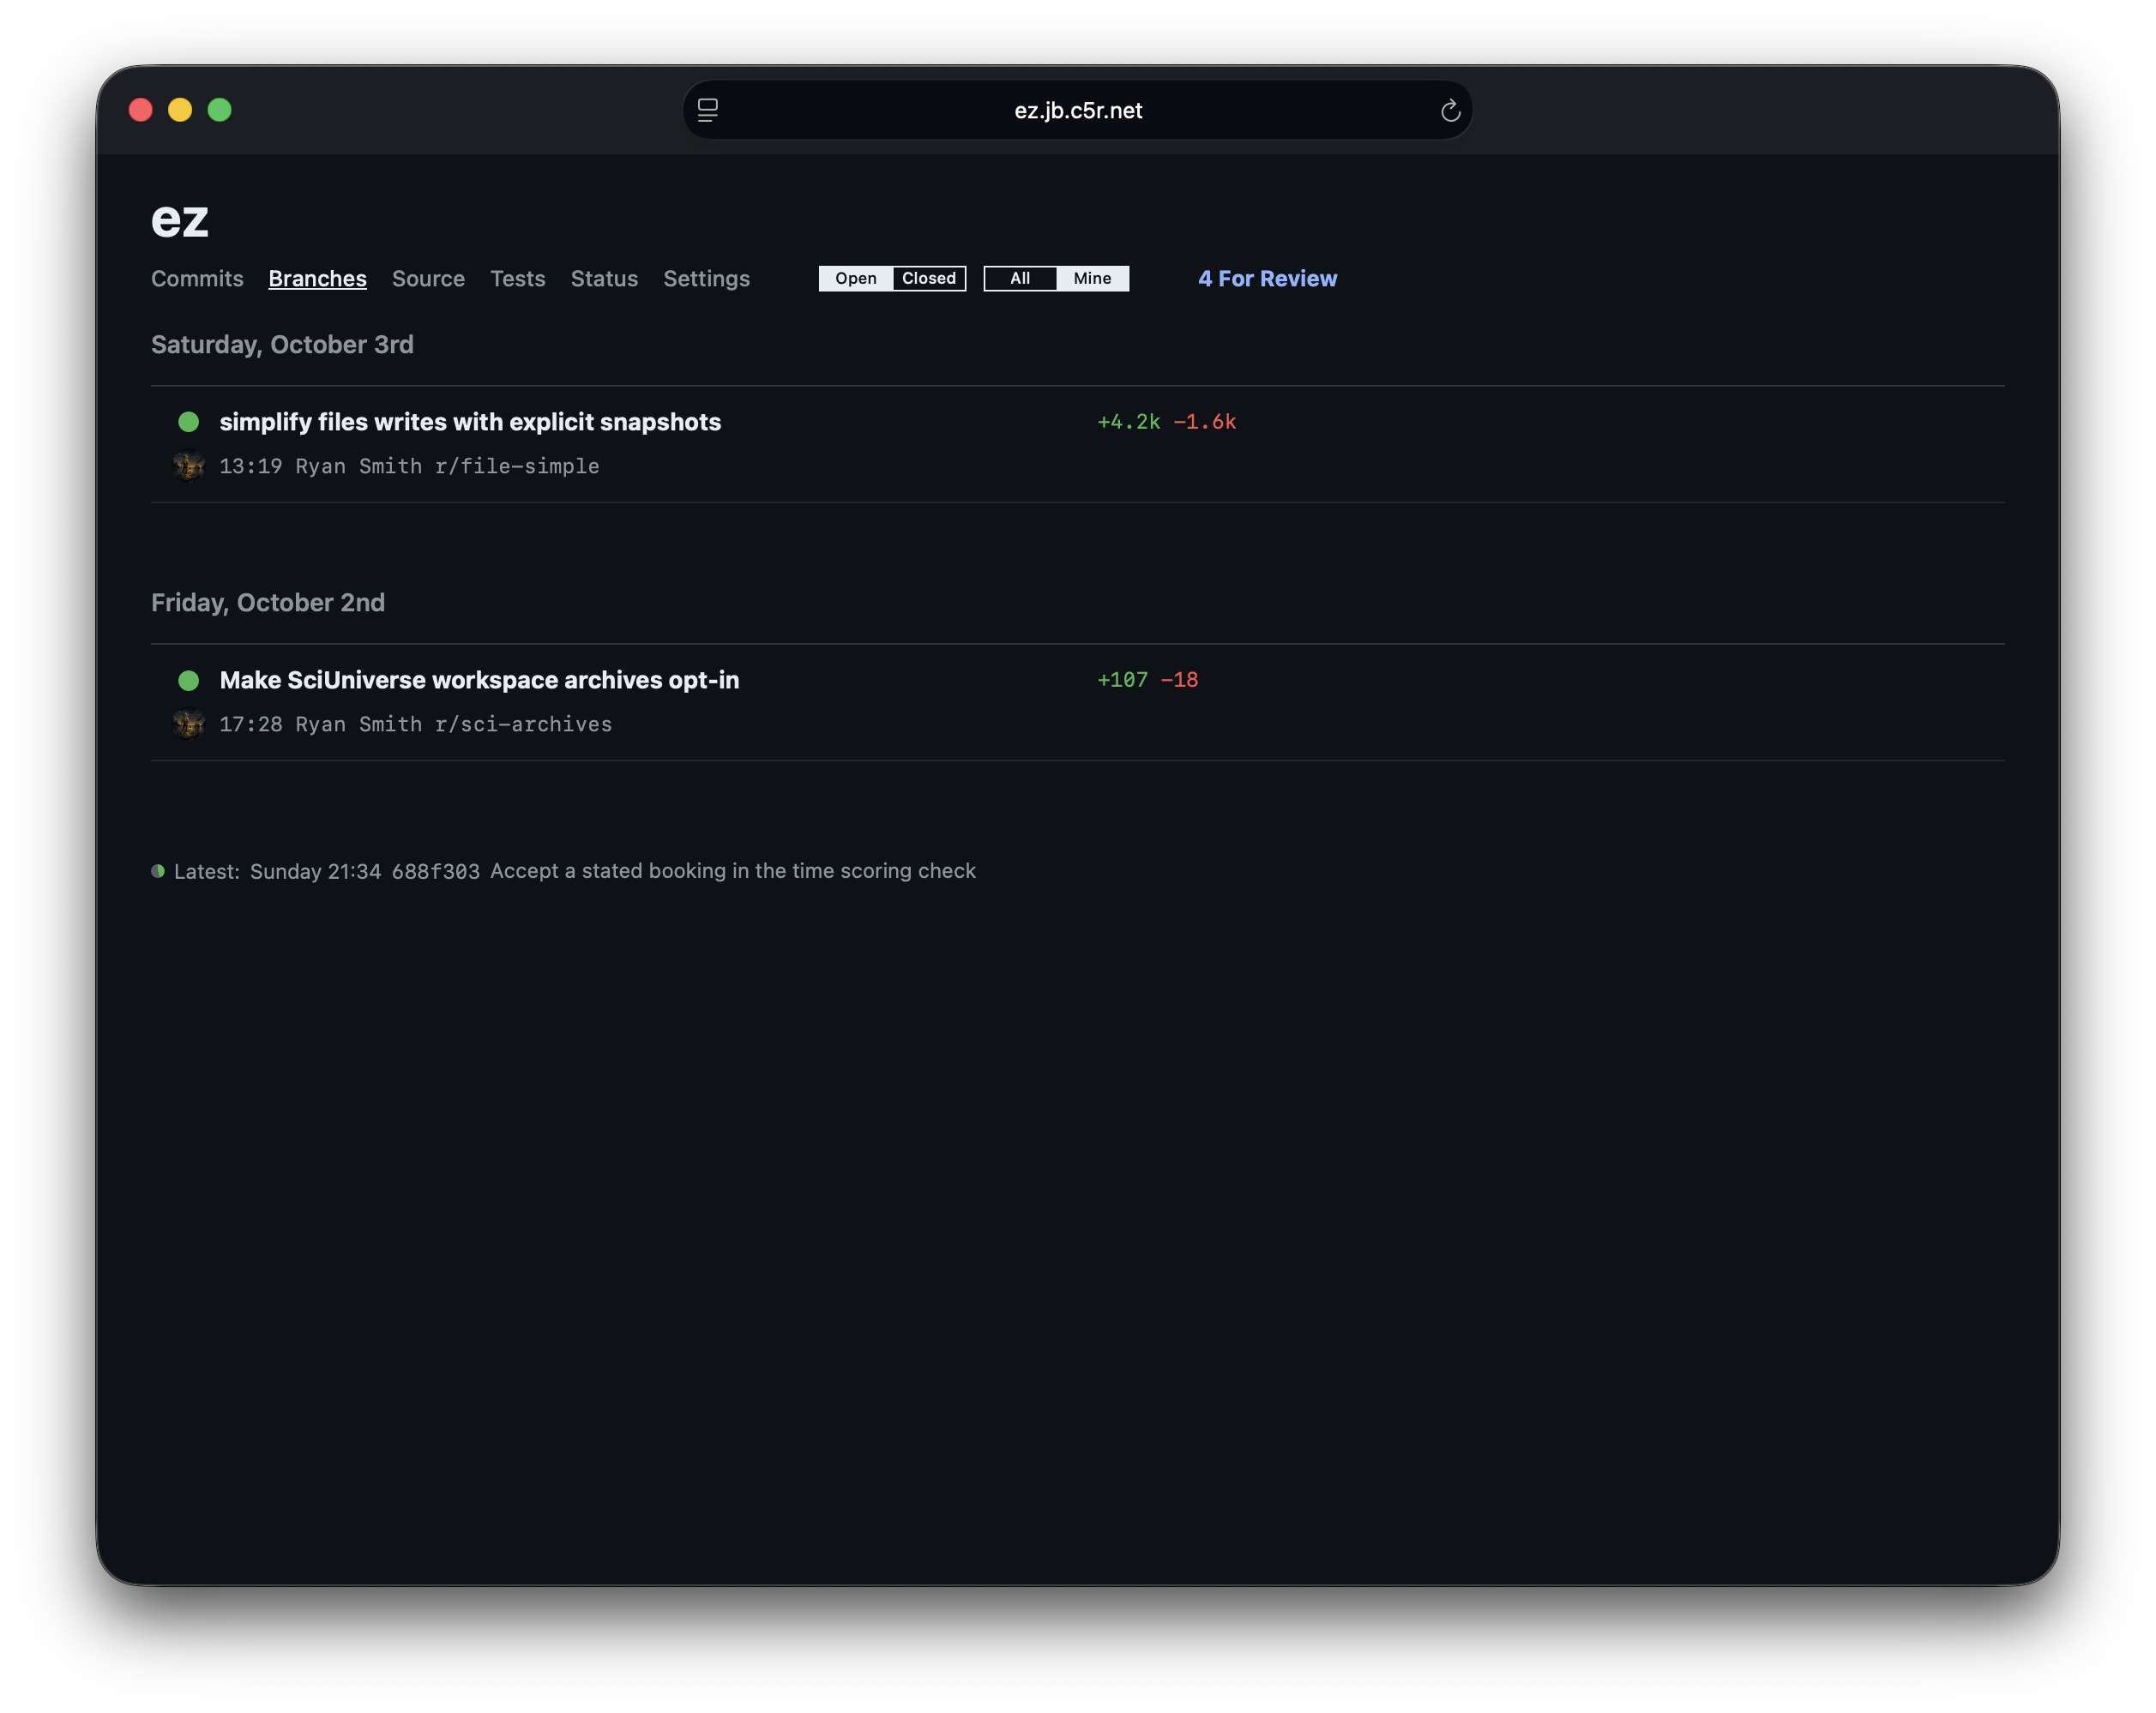This screenshot has height=1713, width=2156.
Task: Reload the page with the refresh icon
Action: click(x=1450, y=110)
